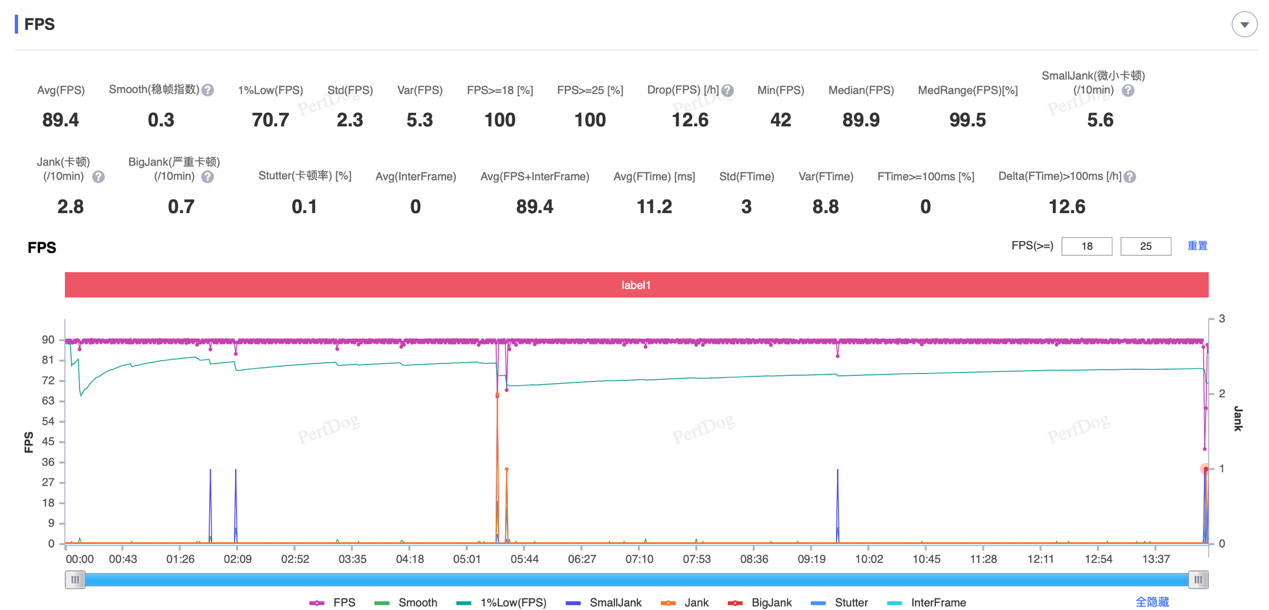This screenshot has width=1269, height=610.
Task: Click the 重置 reset link
Action: pos(1197,246)
